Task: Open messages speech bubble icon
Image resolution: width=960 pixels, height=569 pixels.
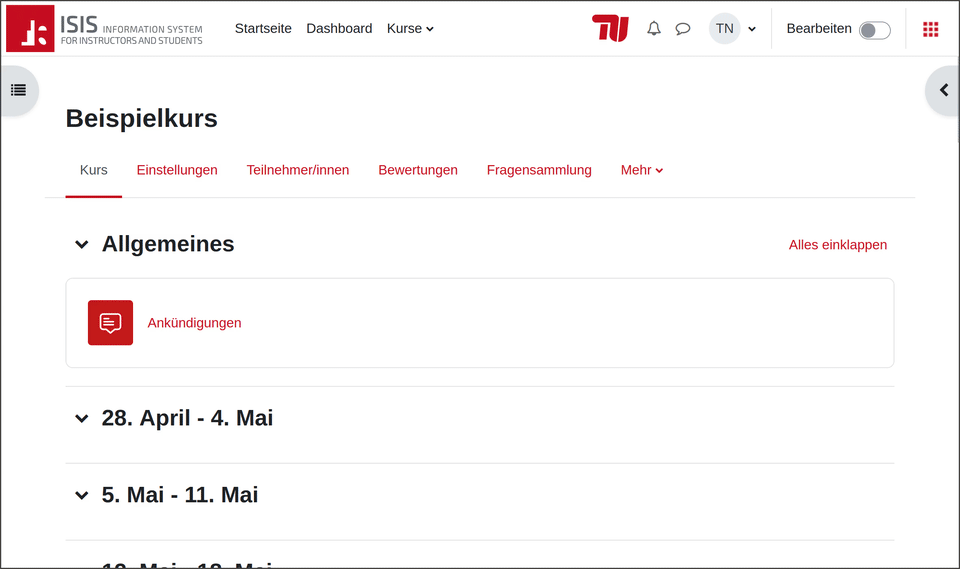Action: coord(683,29)
